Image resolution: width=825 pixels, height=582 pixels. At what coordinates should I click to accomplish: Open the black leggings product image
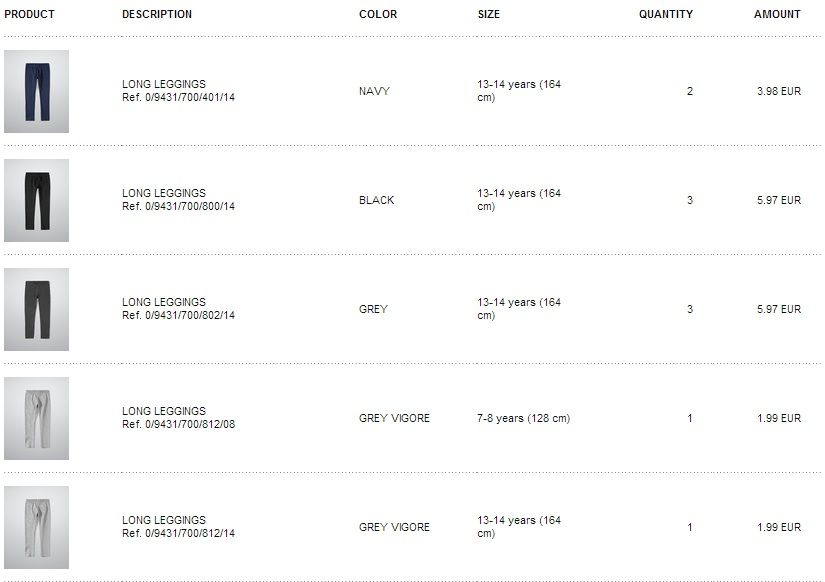pyautogui.click(x=36, y=200)
